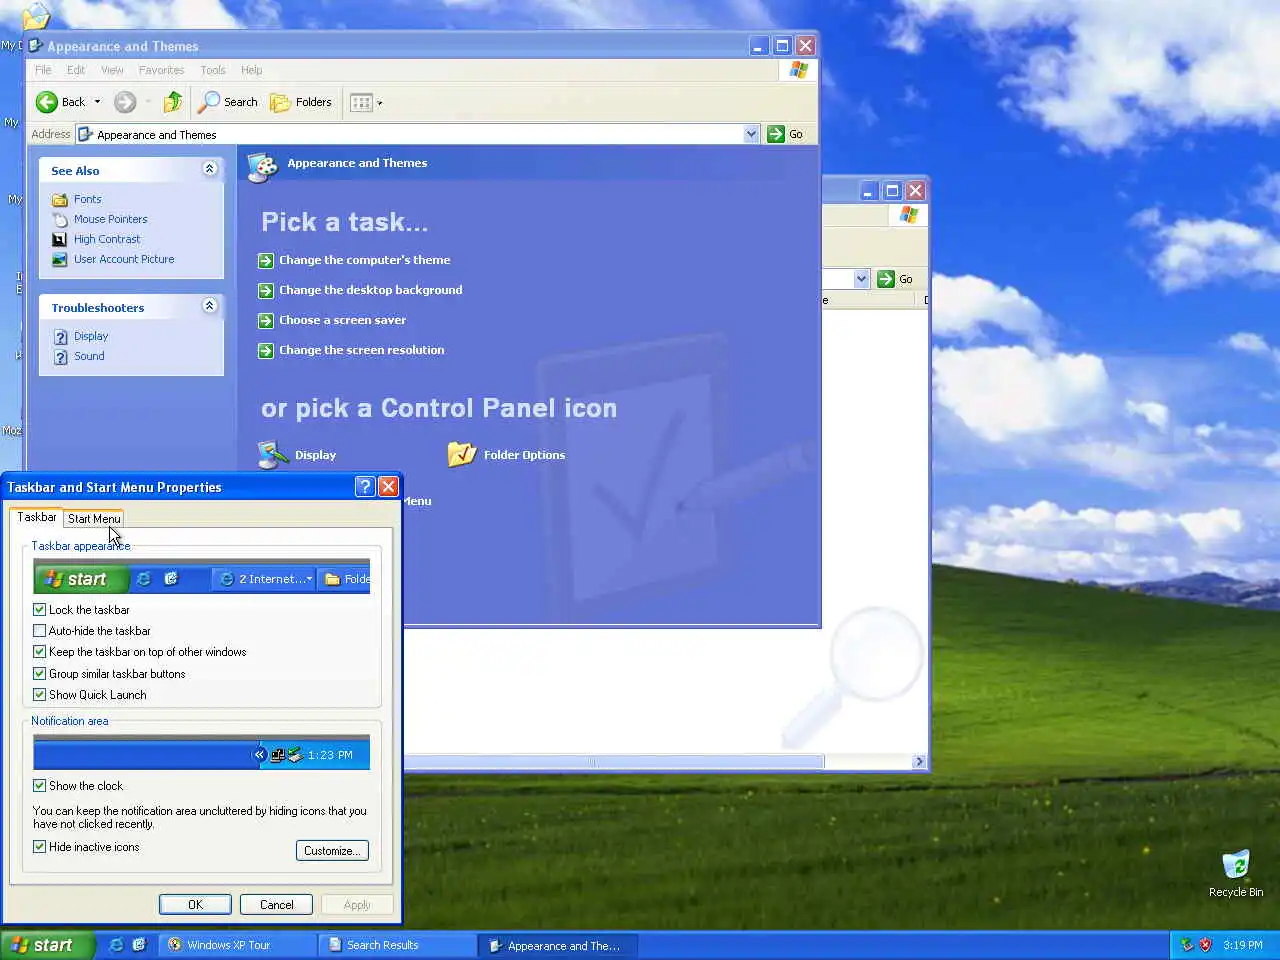Collapse the See Also panel
The image size is (1280, 960).
coord(209,169)
